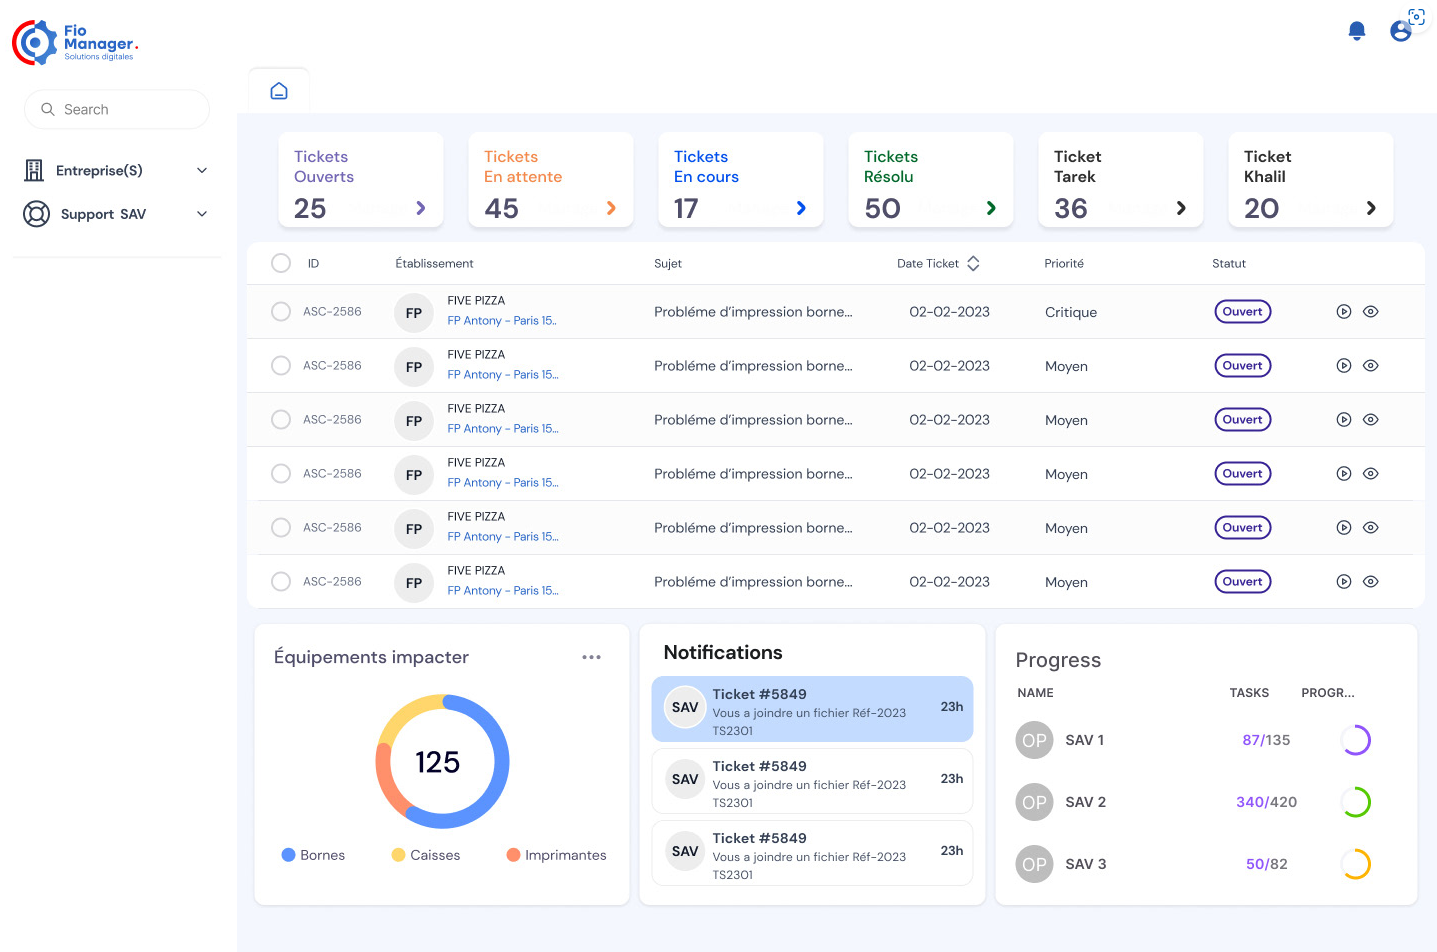
Task: Click the Ouvert status badge in the first row
Action: (x=1242, y=312)
